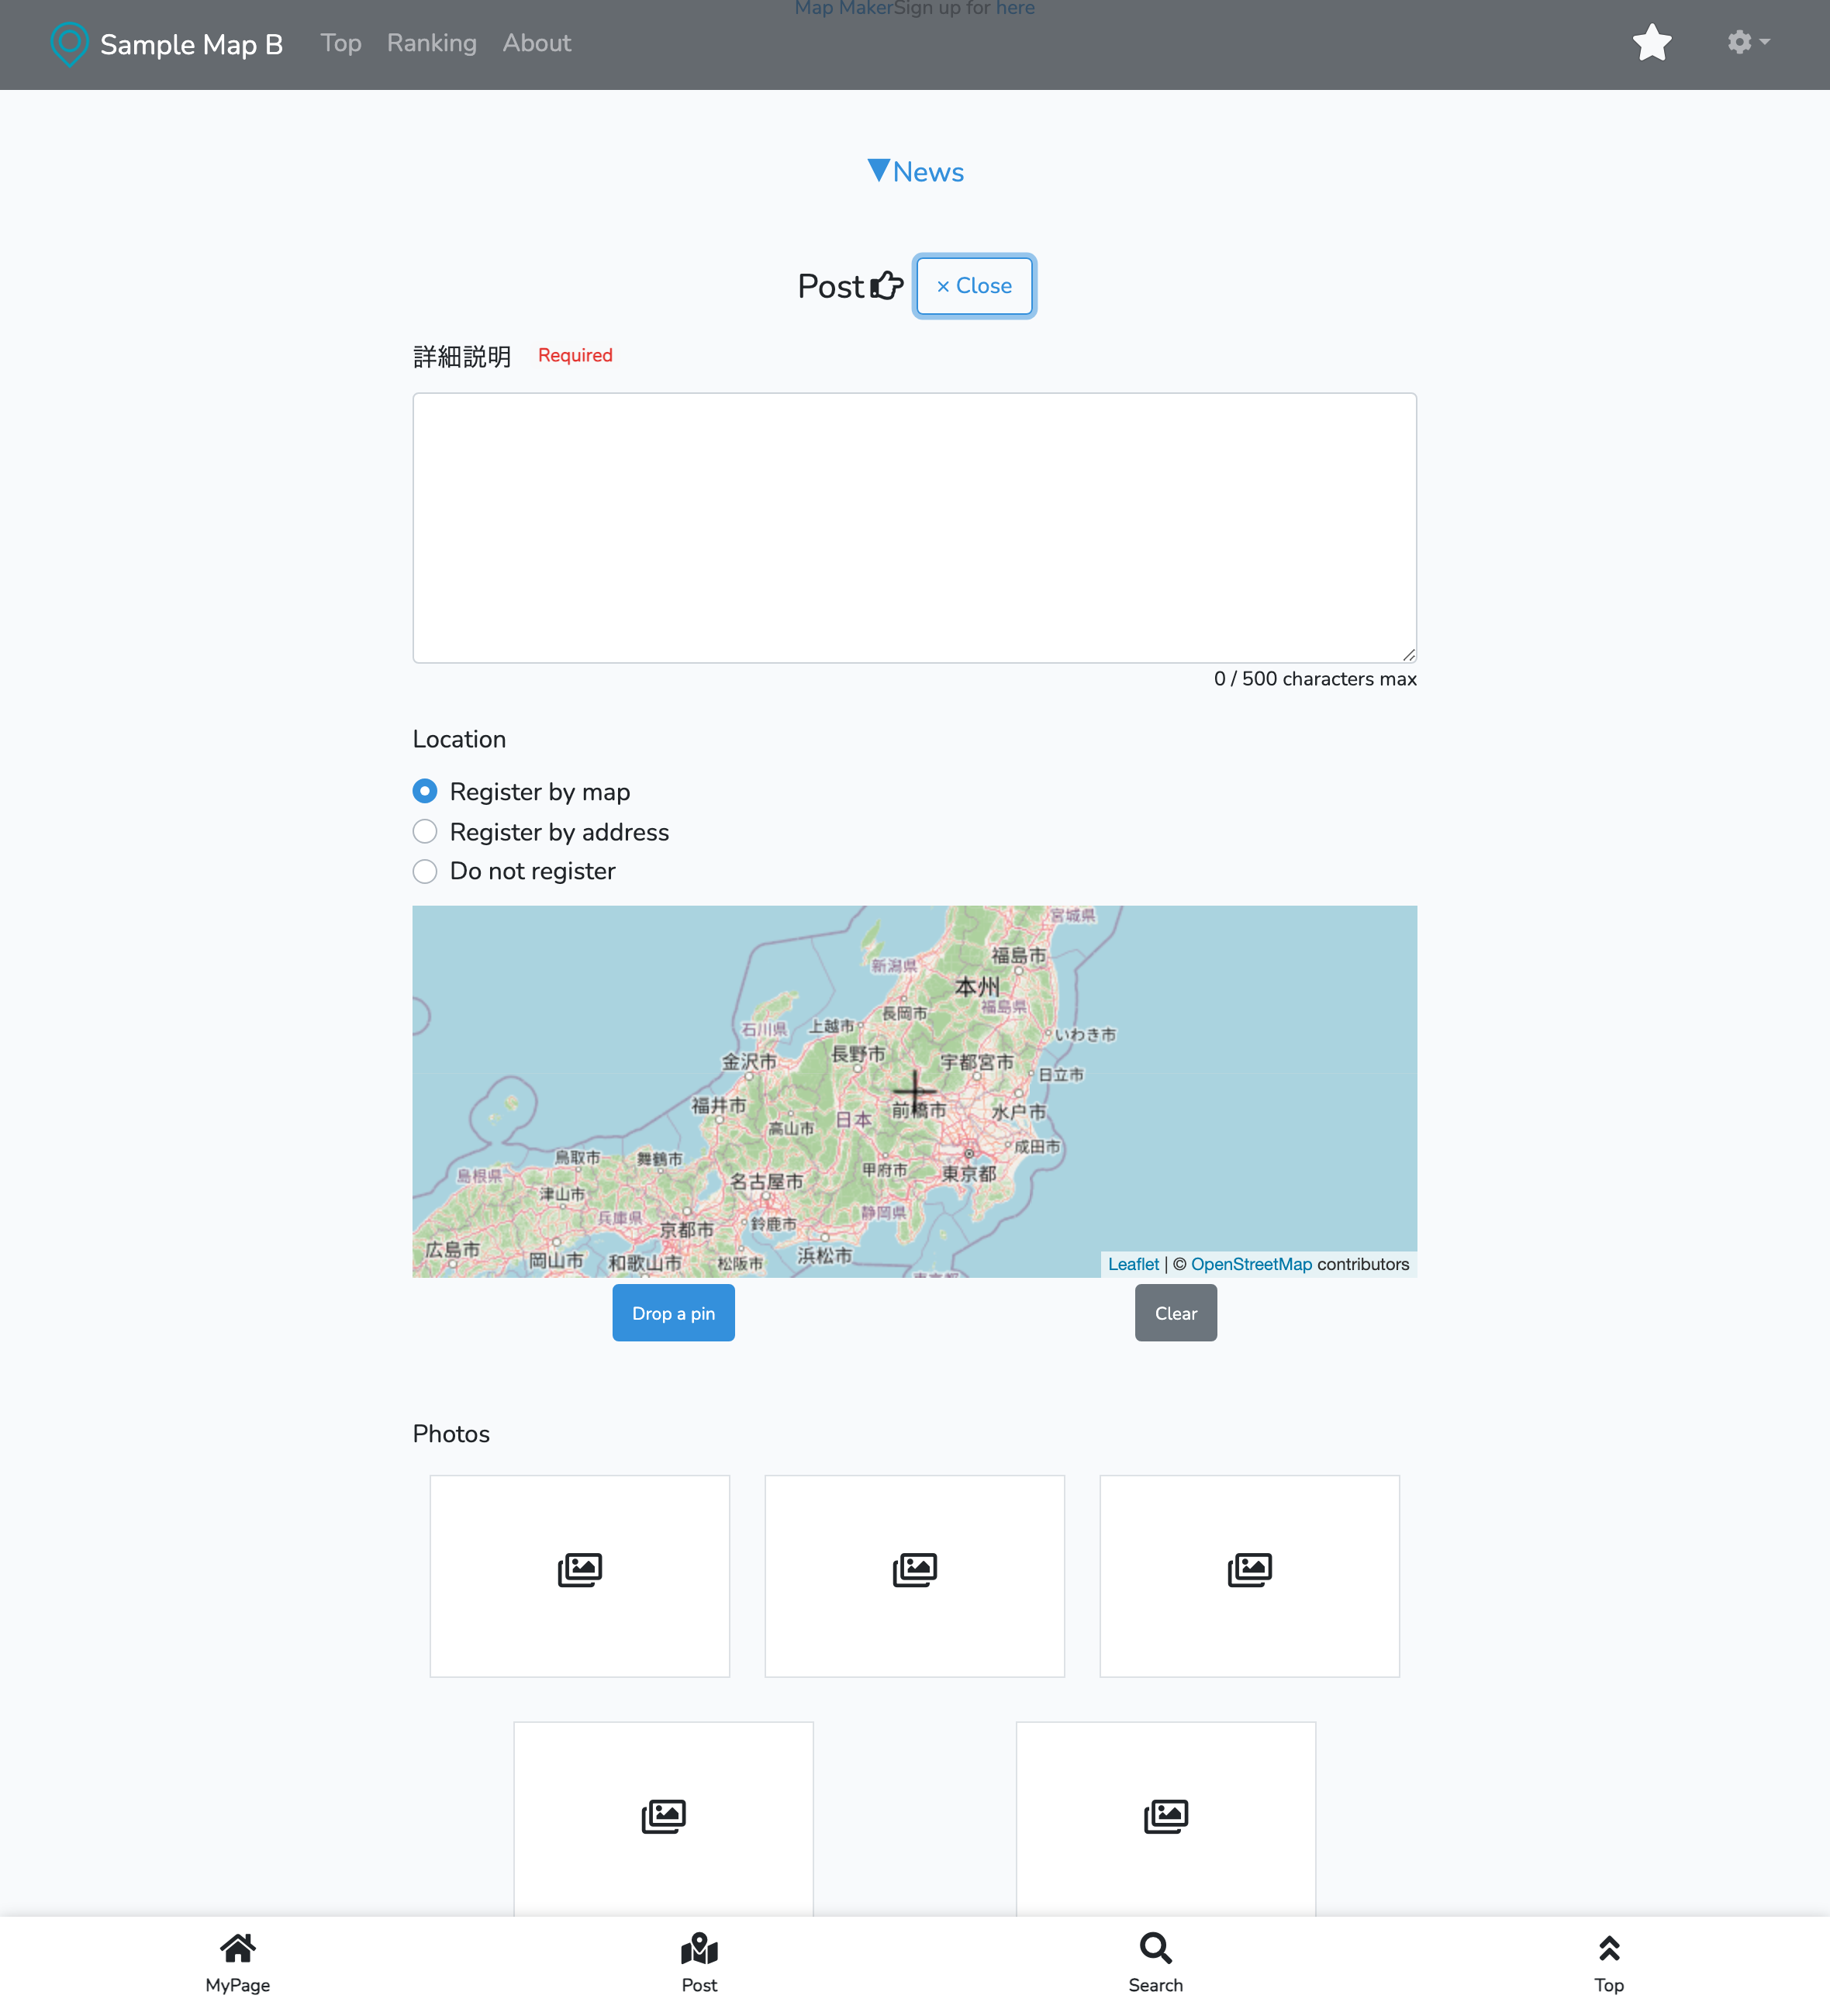Viewport: 1830px width, 2016px height.
Task: Select Register by map radio button
Action: click(425, 791)
